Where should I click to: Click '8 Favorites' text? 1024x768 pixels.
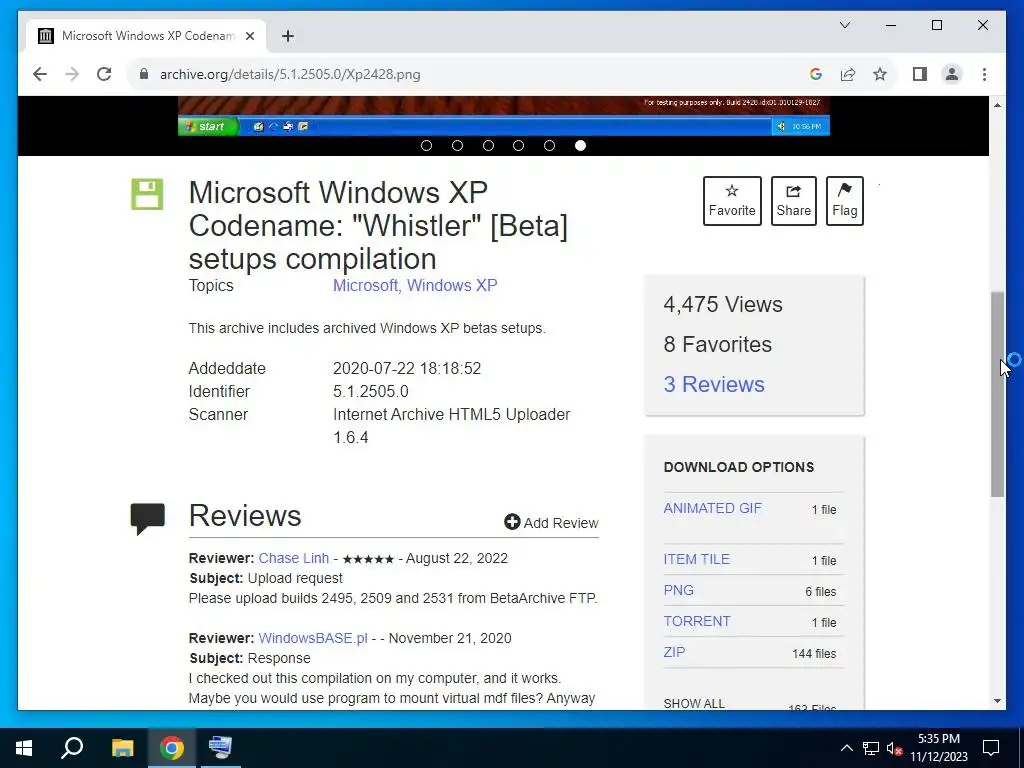click(x=718, y=344)
